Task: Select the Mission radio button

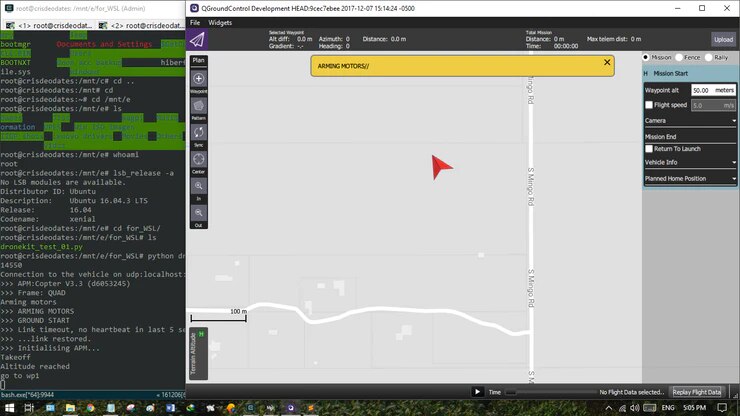Action: click(x=646, y=57)
